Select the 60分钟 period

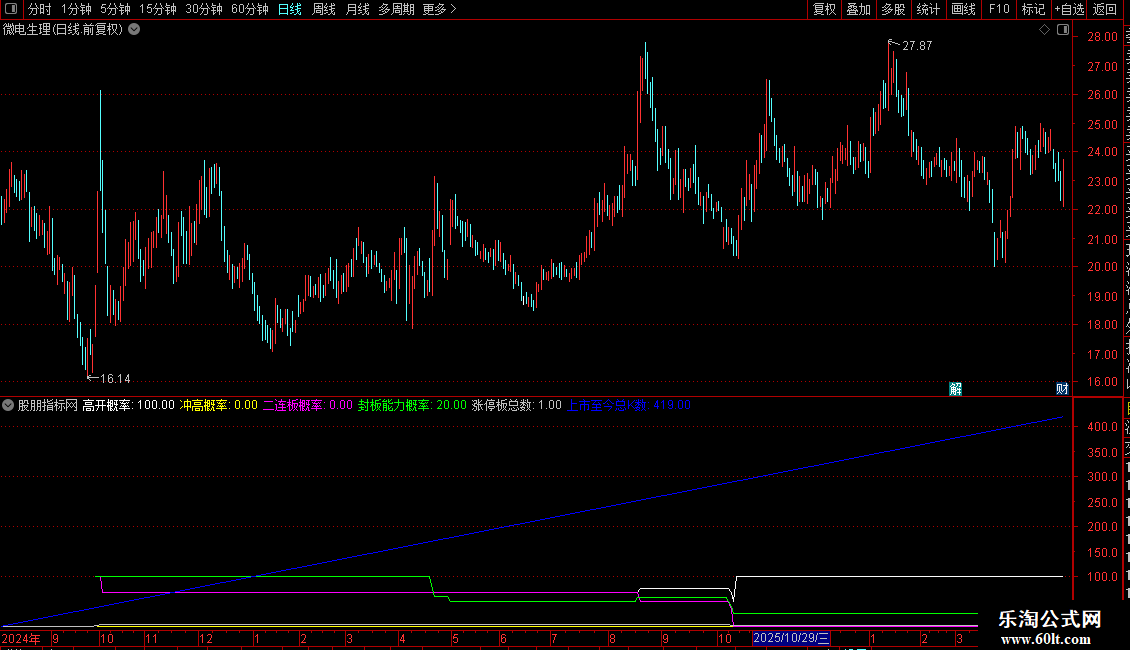[250, 9]
